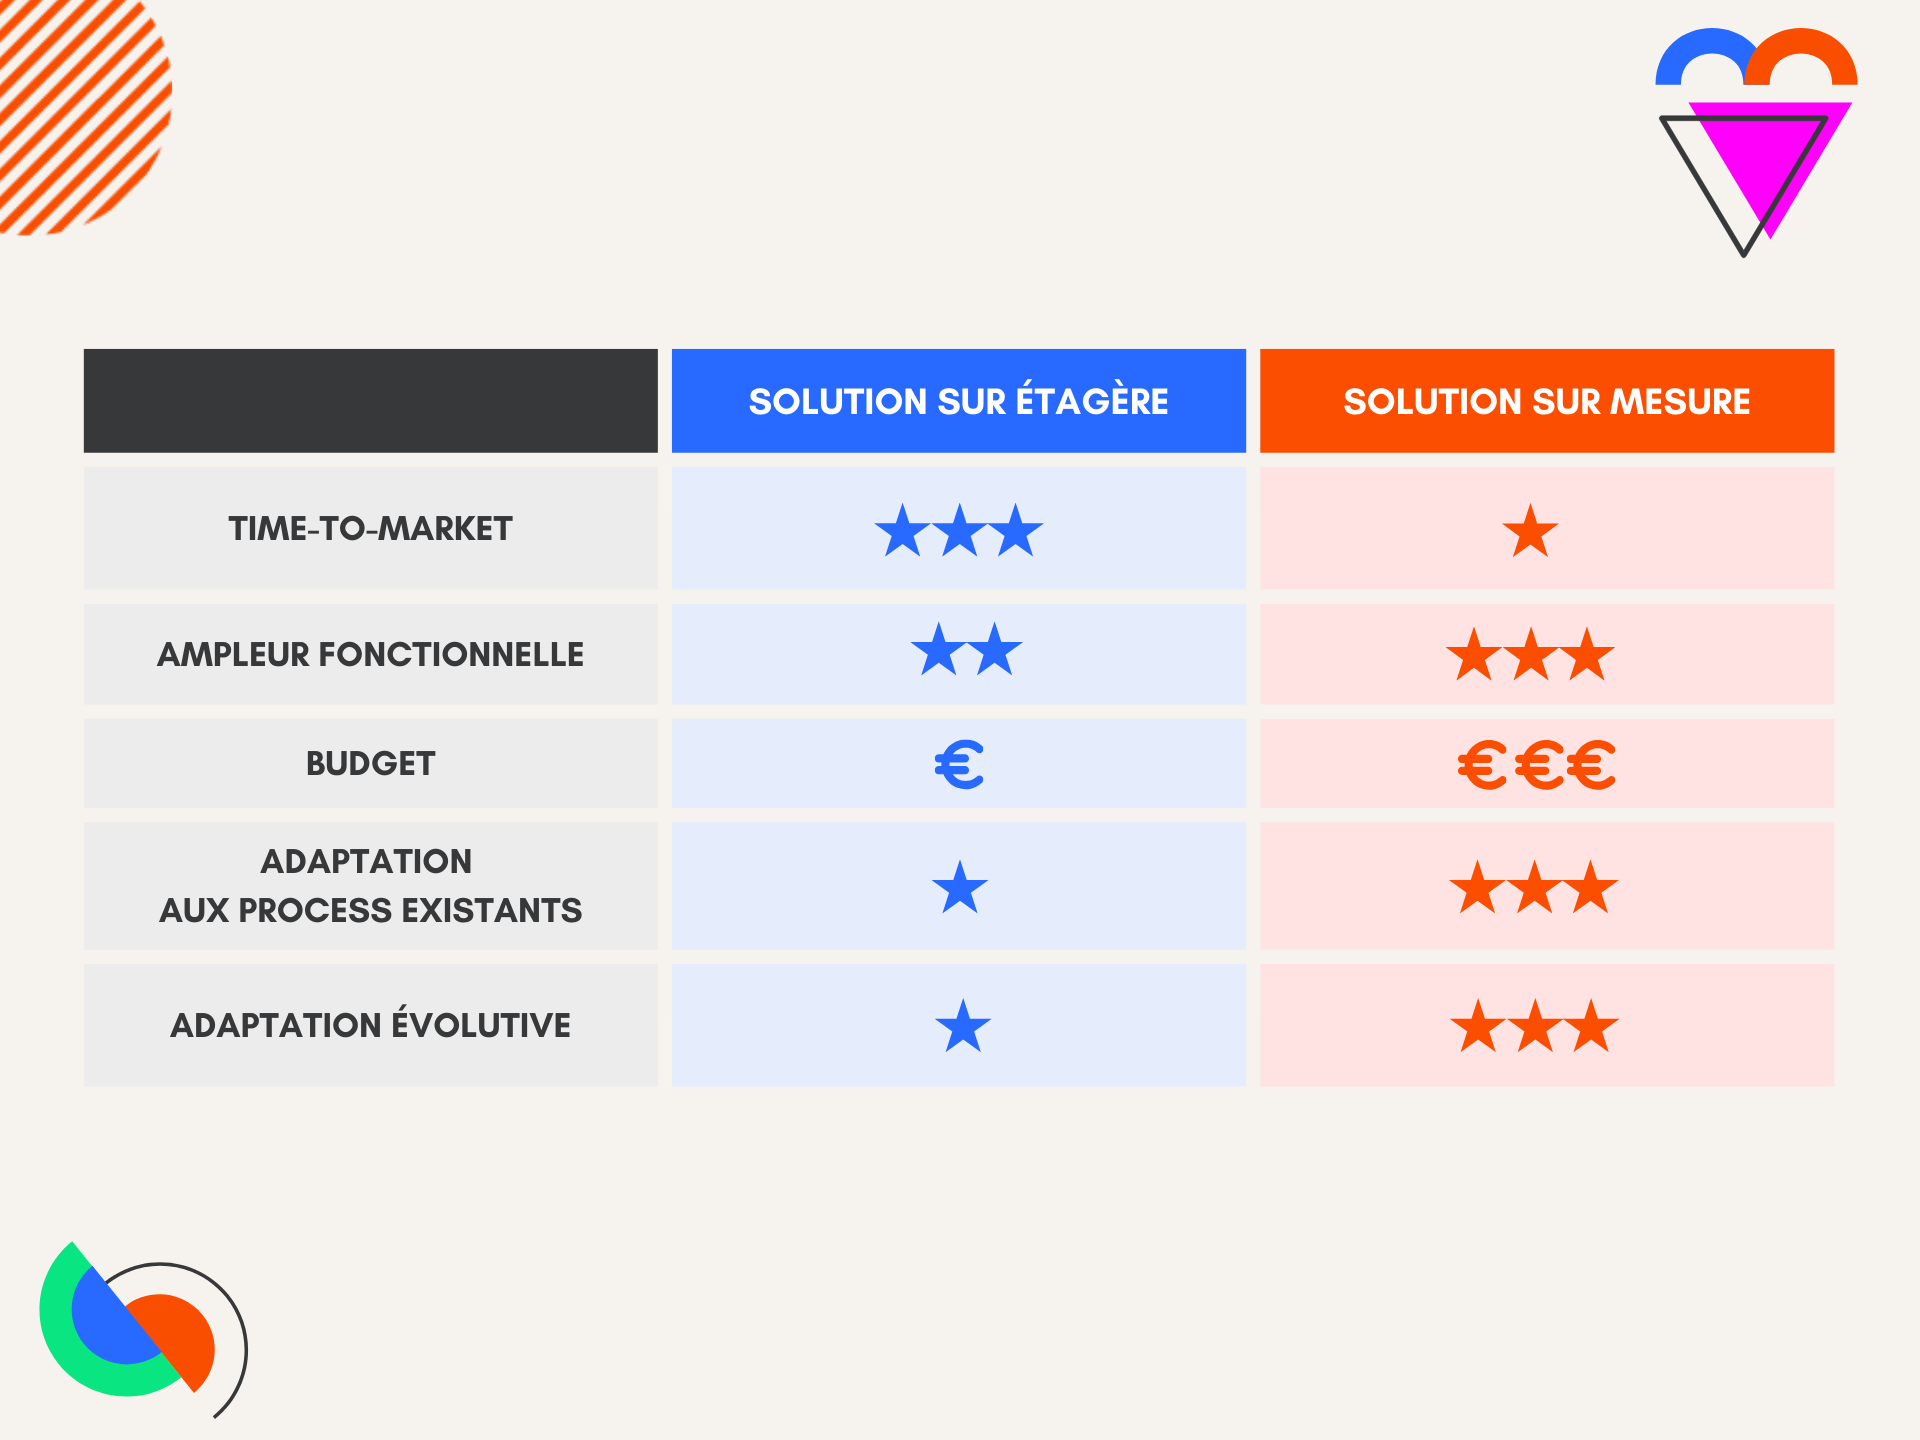This screenshot has height=1440, width=1920.
Task: Click the heart-shaped logo with magenta triangle
Action: pos(1756,140)
